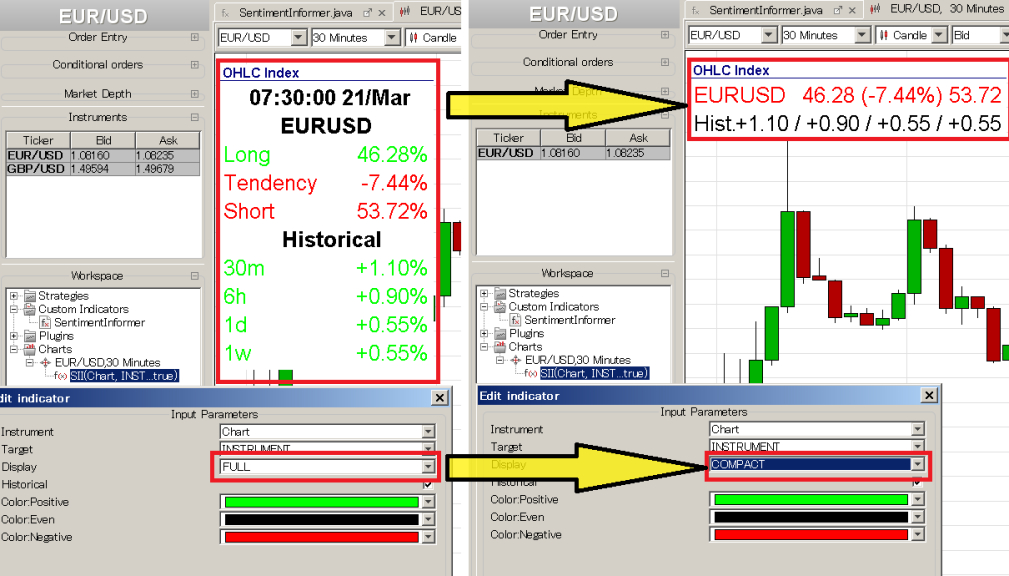The image size is (1009, 576).
Task: Close the Edit indicator dialog with FULL display
Action: (x=440, y=398)
